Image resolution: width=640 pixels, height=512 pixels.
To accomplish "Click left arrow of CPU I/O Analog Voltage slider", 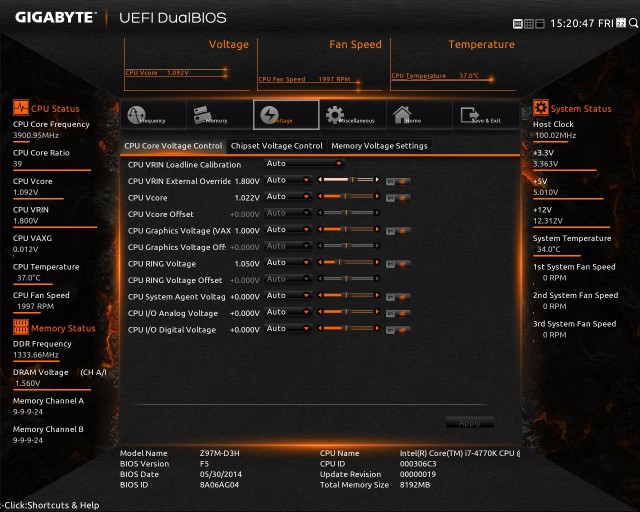I will (x=320, y=312).
